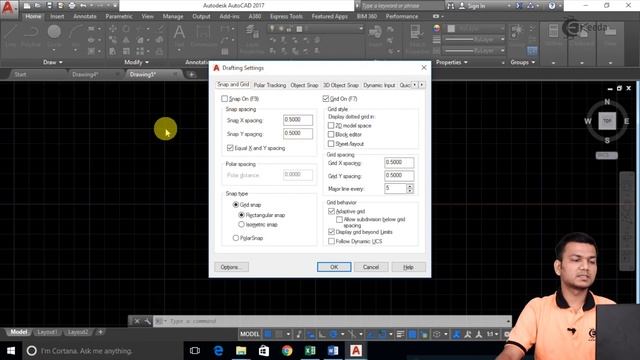
Task: Click the Match Properties icon in ribbon
Action: pos(416,39)
